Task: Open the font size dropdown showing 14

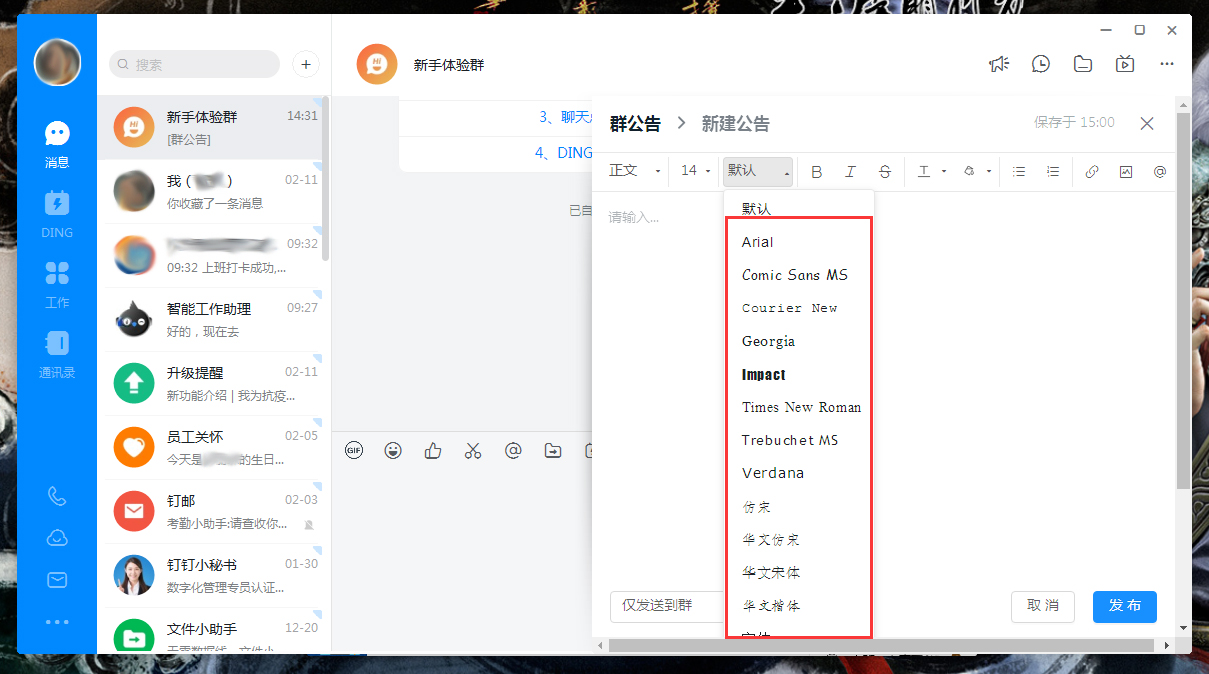Action: pos(693,171)
